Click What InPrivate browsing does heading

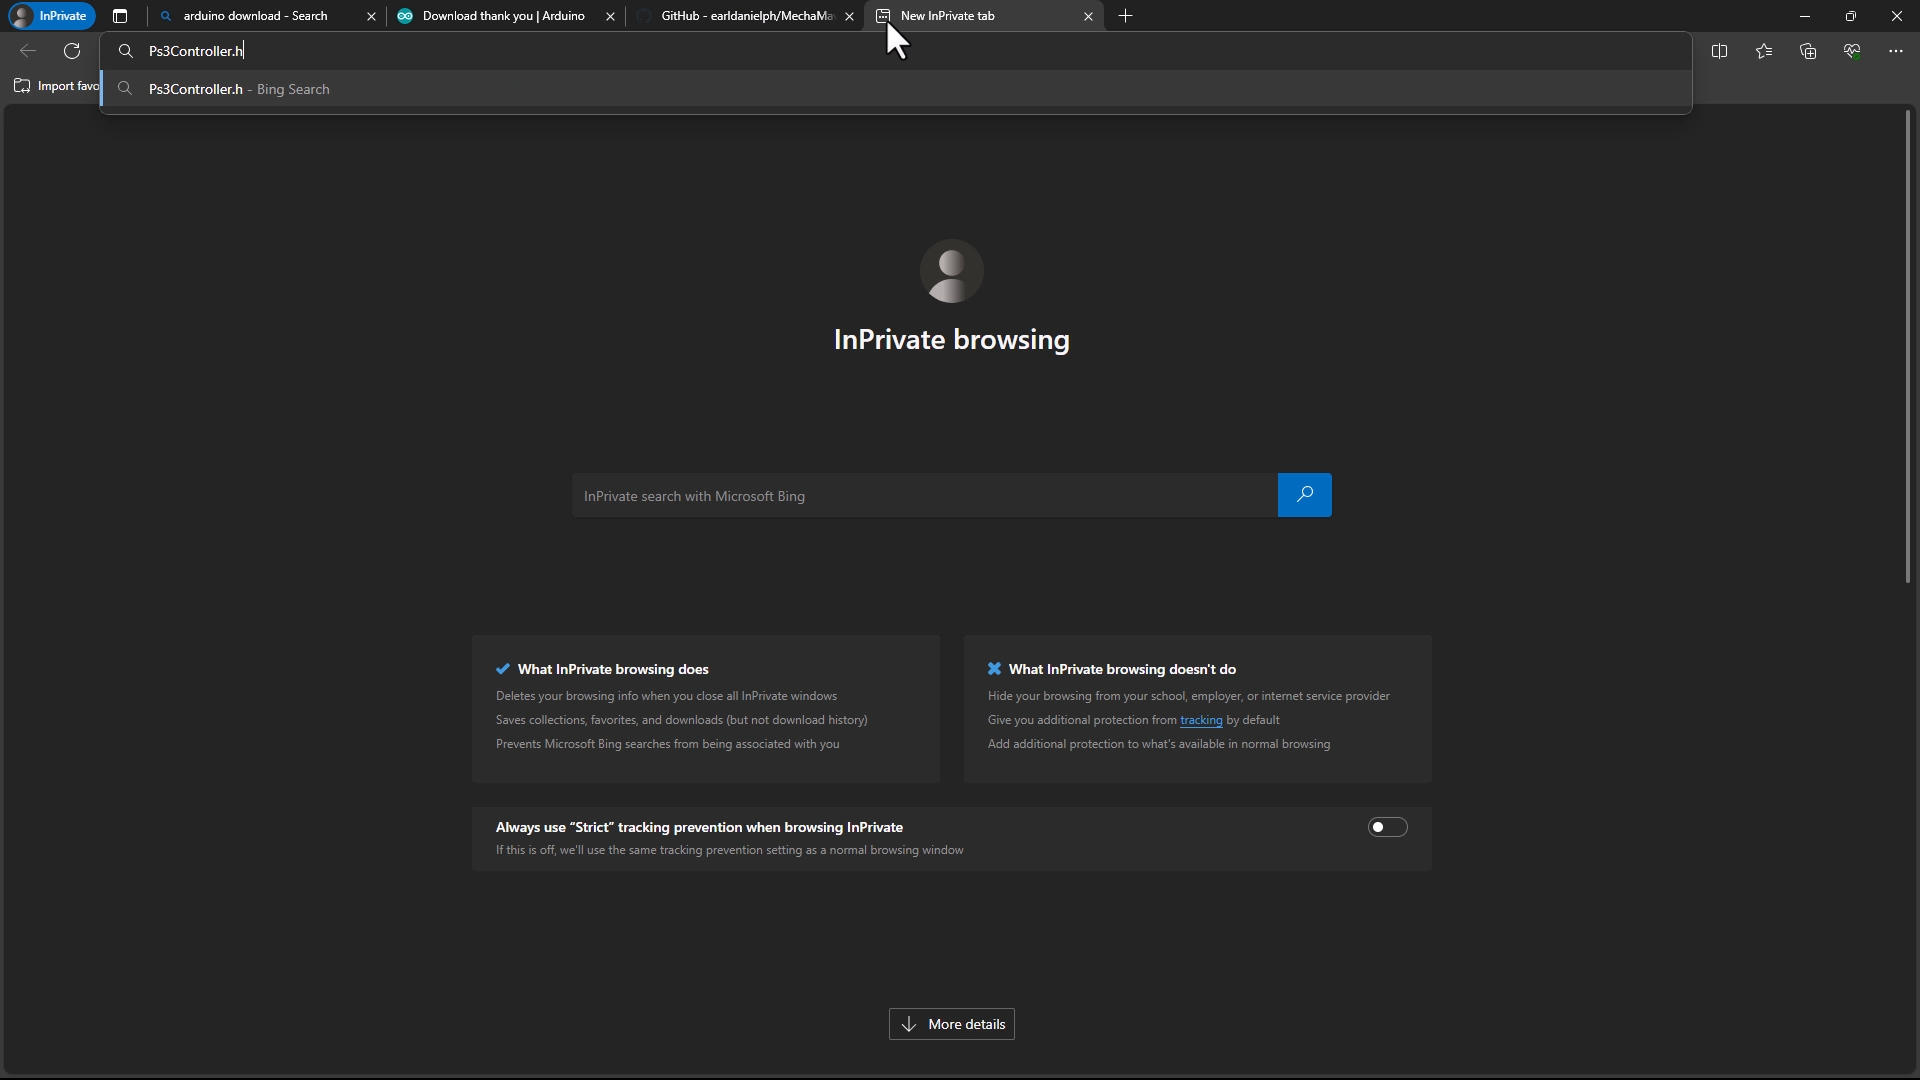tap(613, 669)
